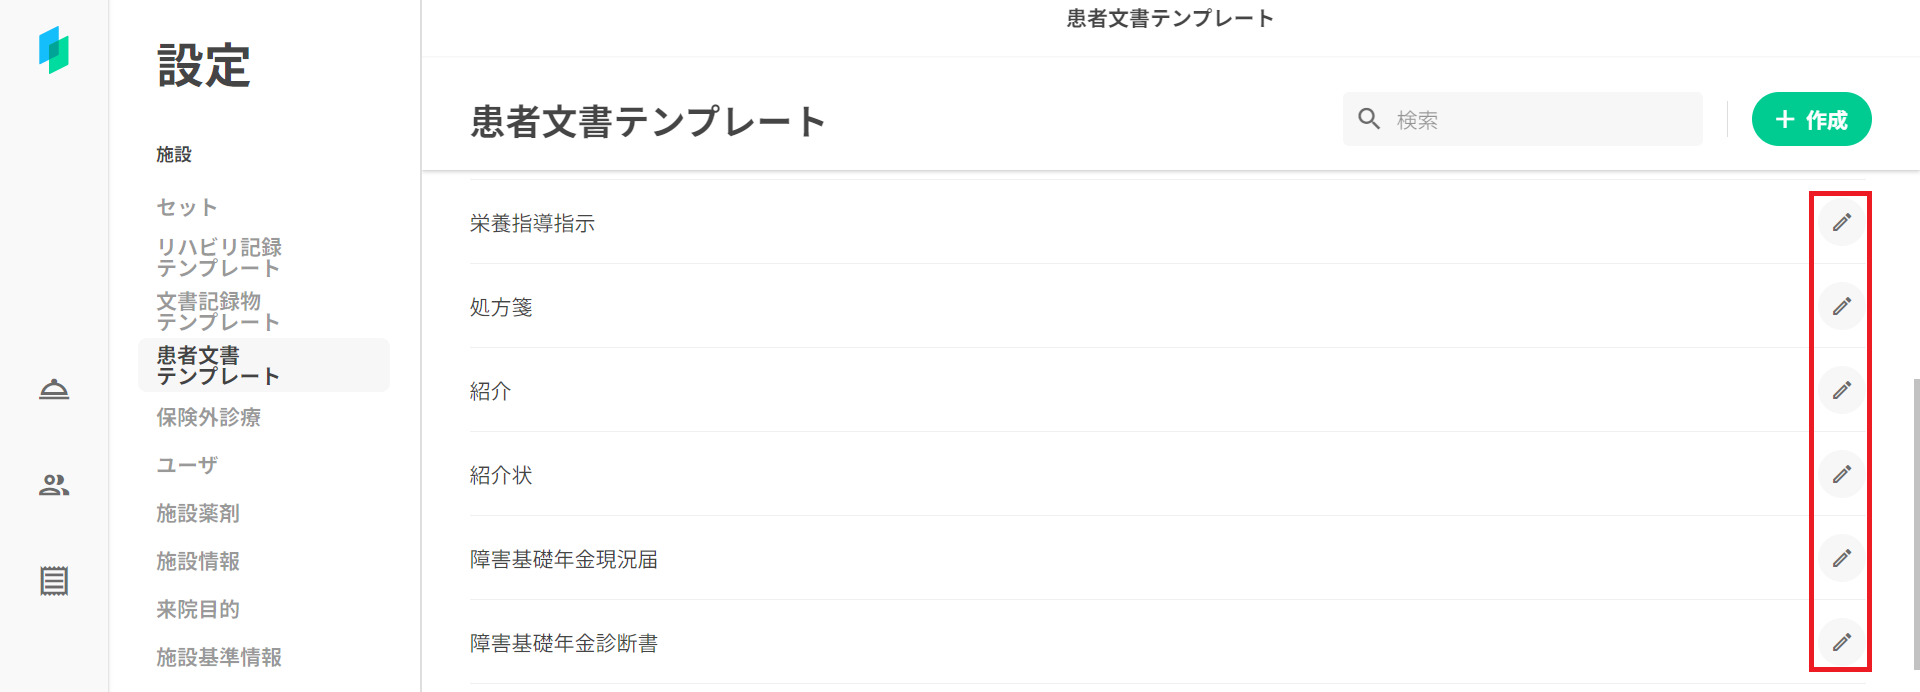The image size is (1920, 692).
Task: Click the app logo icon
Action: pyautogui.click(x=54, y=50)
